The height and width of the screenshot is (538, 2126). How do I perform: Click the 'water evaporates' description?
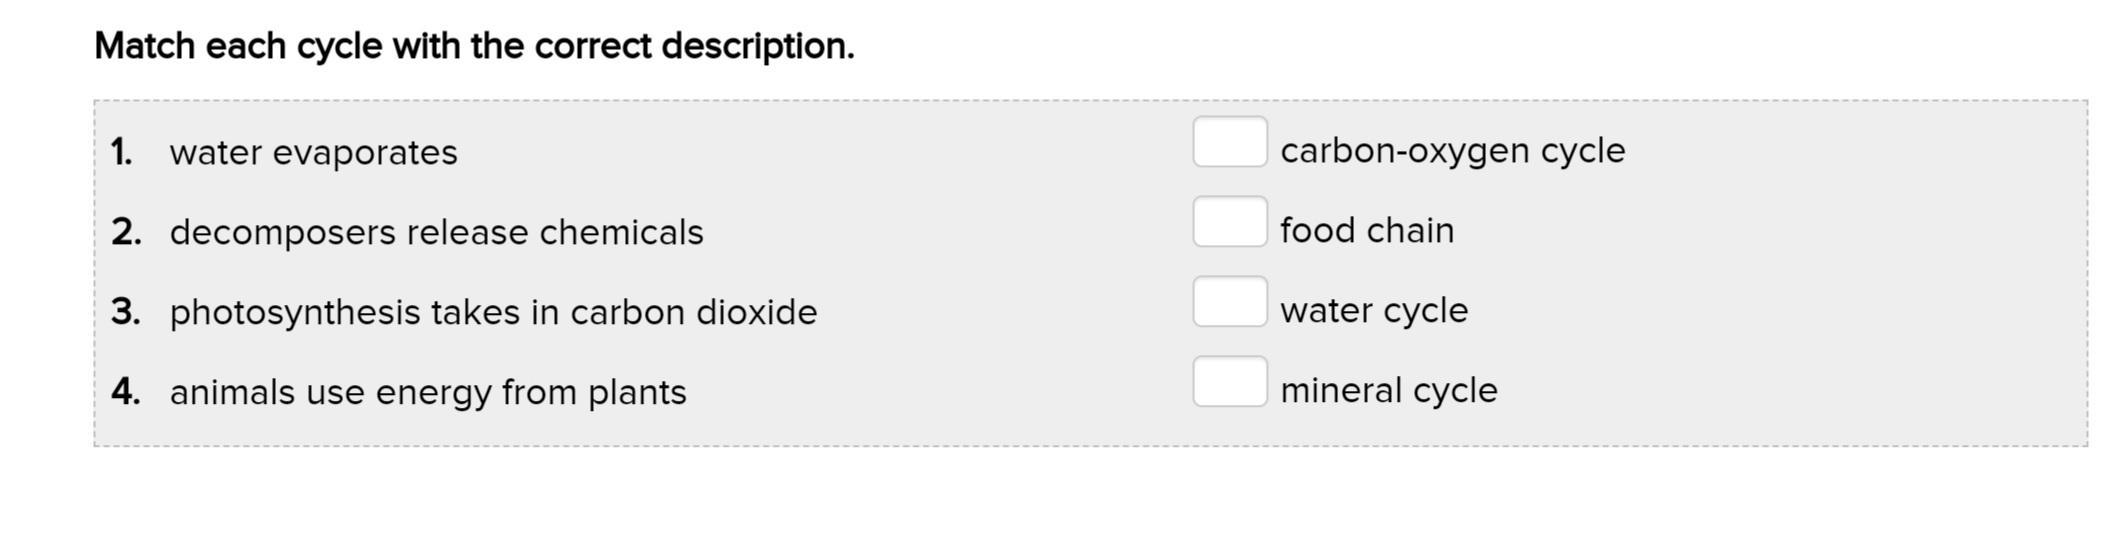[x=313, y=153]
